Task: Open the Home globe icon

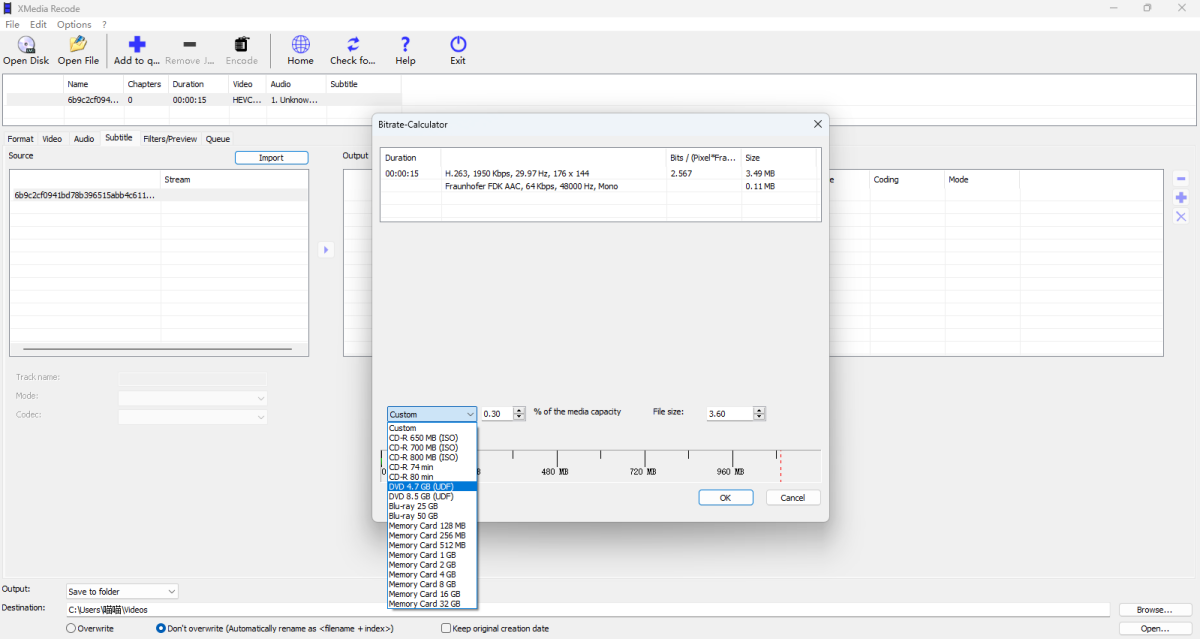Action: click(x=300, y=45)
